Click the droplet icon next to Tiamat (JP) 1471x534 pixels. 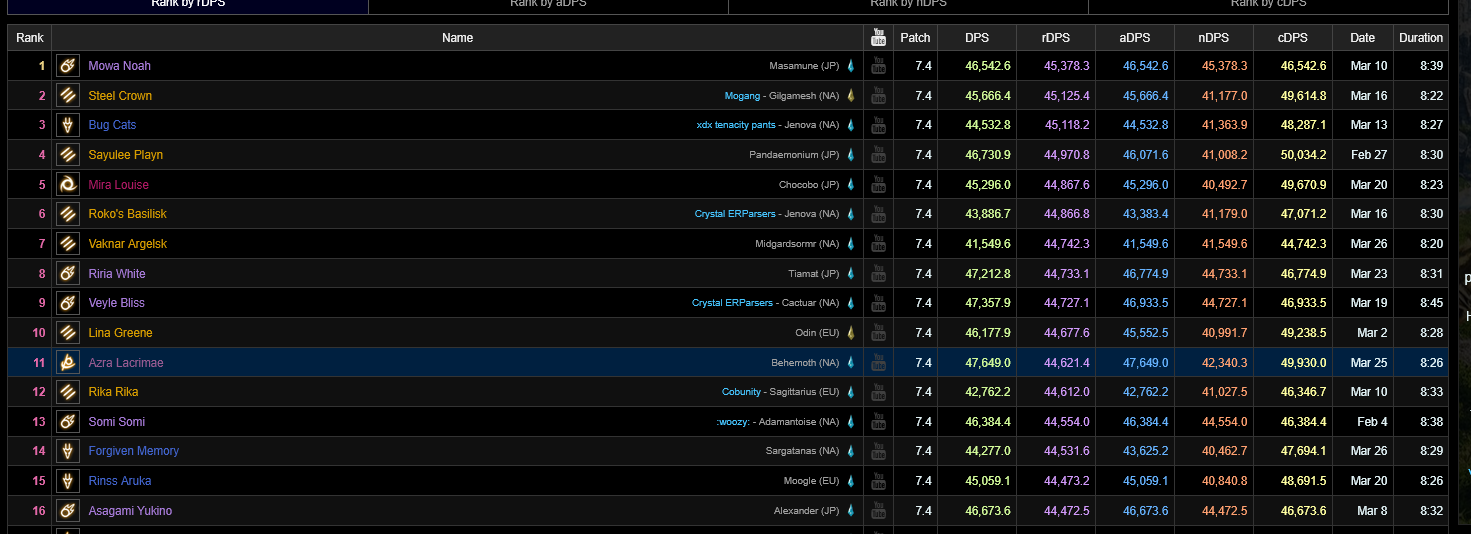(x=851, y=274)
